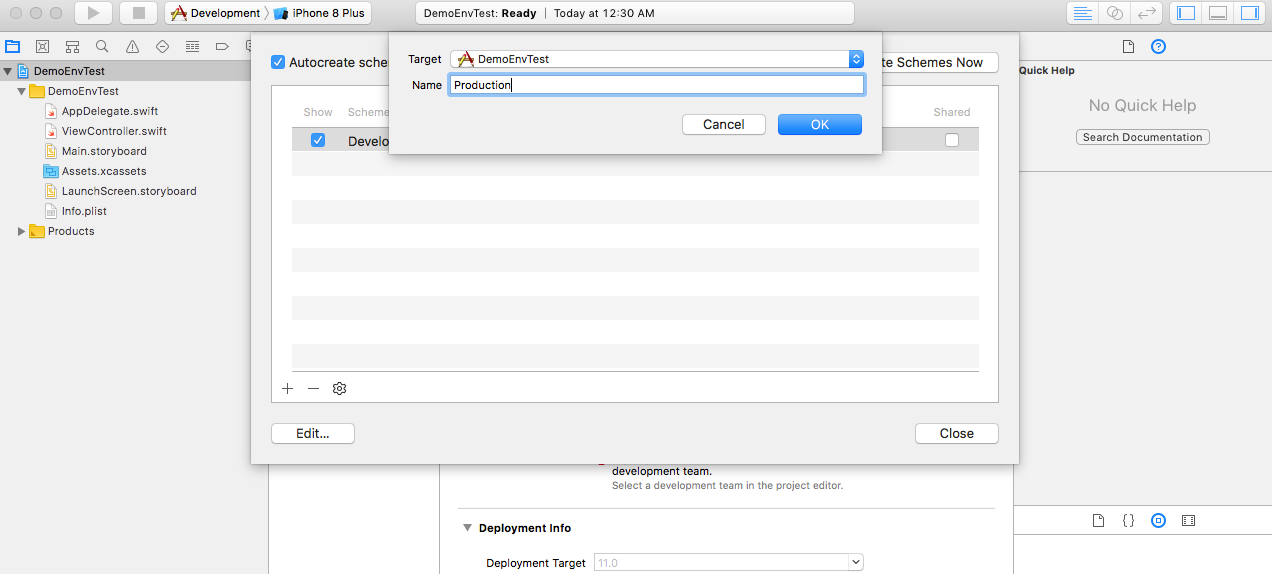Show the Object library

pos(1158,521)
